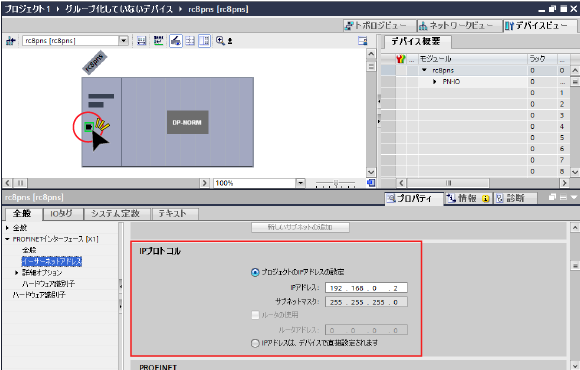Select the green PROFINET port on the device
580x370 pixels.
click(x=88, y=127)
